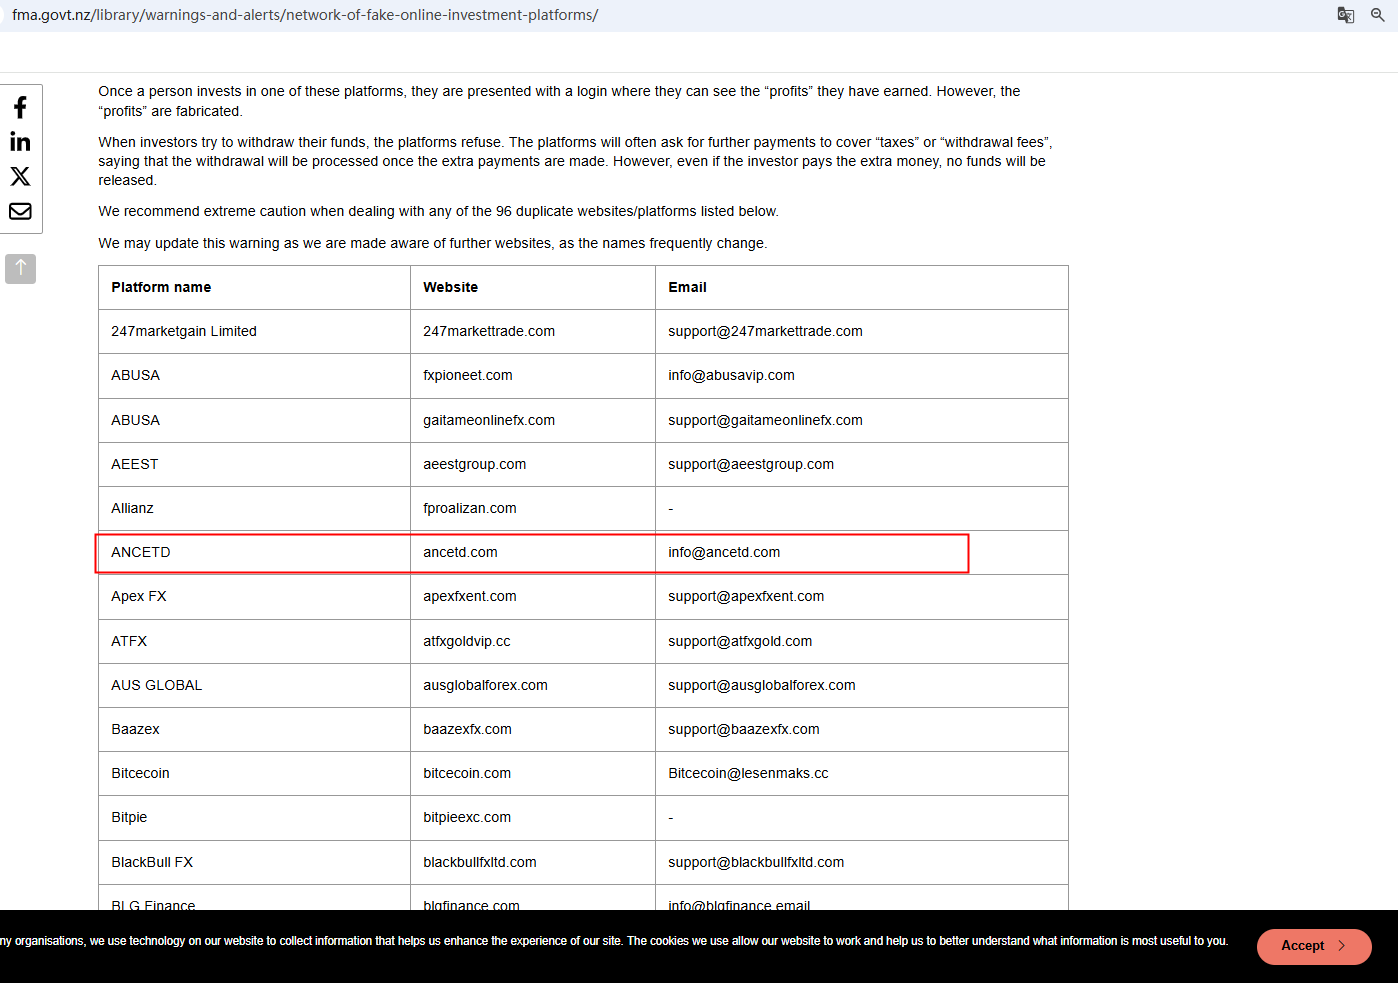Select website apexfxent.com cell

click(x=533, y=597)
